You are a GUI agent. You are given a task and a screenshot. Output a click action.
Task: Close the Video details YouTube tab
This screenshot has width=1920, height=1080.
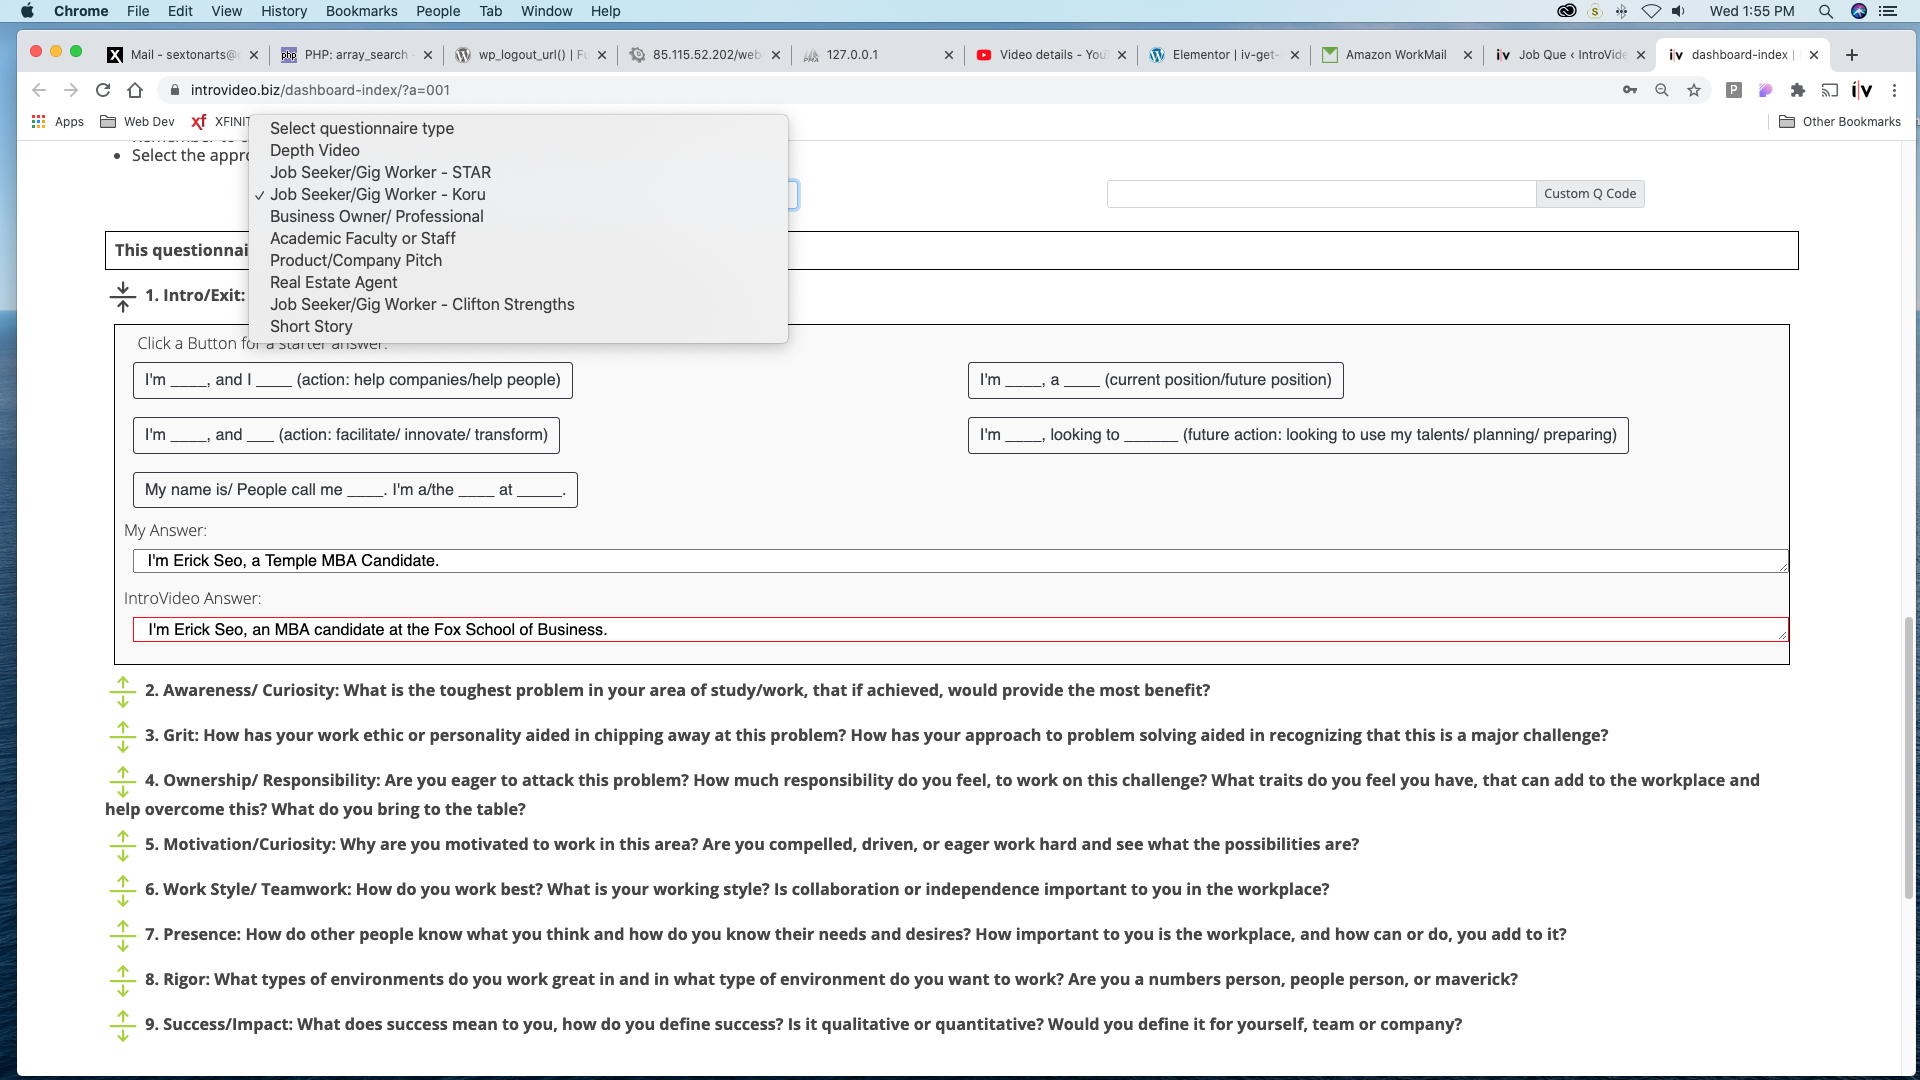point(1121,55)
